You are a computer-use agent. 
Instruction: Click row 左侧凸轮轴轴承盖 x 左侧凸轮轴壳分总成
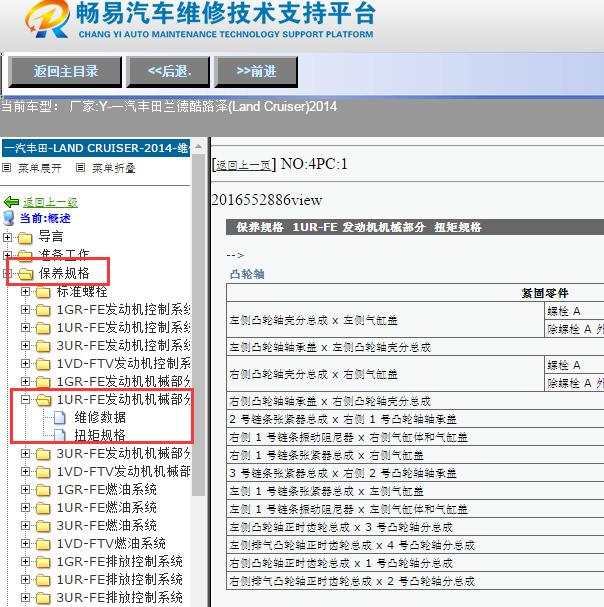point(415,347)
